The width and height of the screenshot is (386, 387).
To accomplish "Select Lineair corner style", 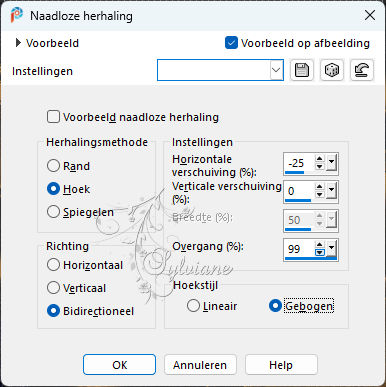I will pos(193,306).
